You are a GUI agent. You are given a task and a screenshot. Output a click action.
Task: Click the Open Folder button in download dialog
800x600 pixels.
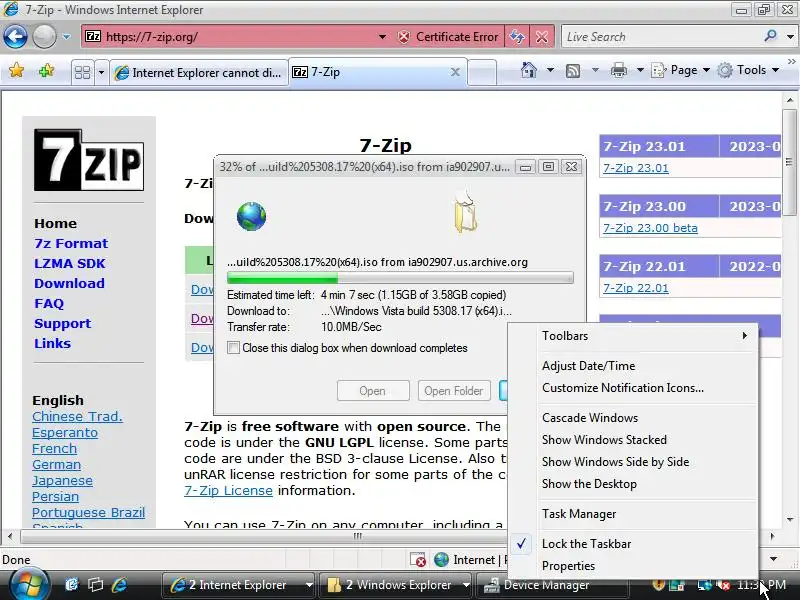click(x=454, y=391)
